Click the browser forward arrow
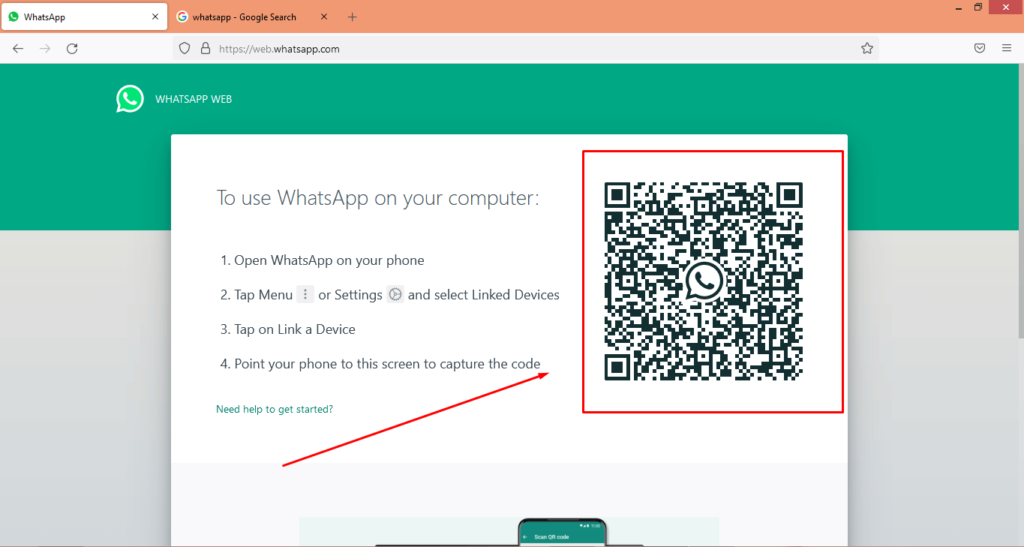This screenshot has width=1024, height=547. [45, 48]
